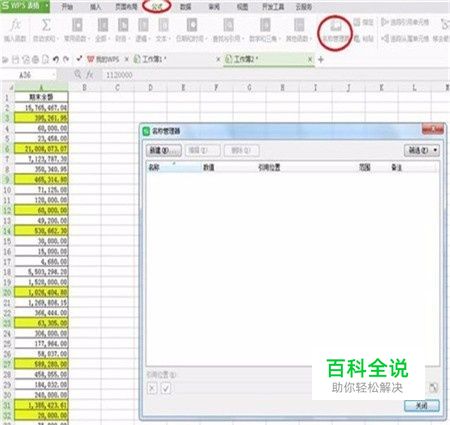Select column A header
Screen dimensions: 450x425
[41, 88]
